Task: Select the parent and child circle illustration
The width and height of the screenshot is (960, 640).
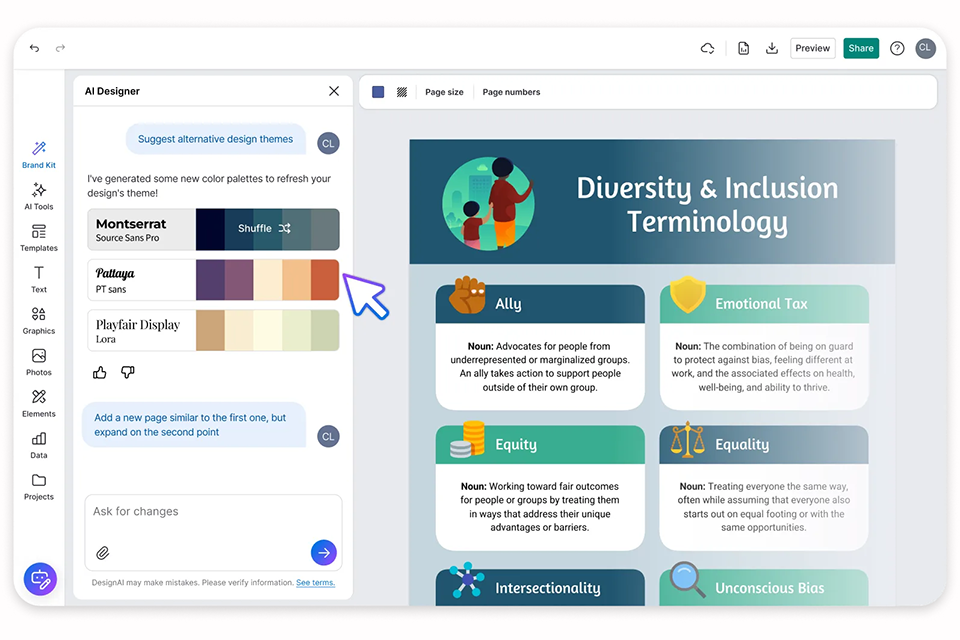Action: click(x=489, y=203)
